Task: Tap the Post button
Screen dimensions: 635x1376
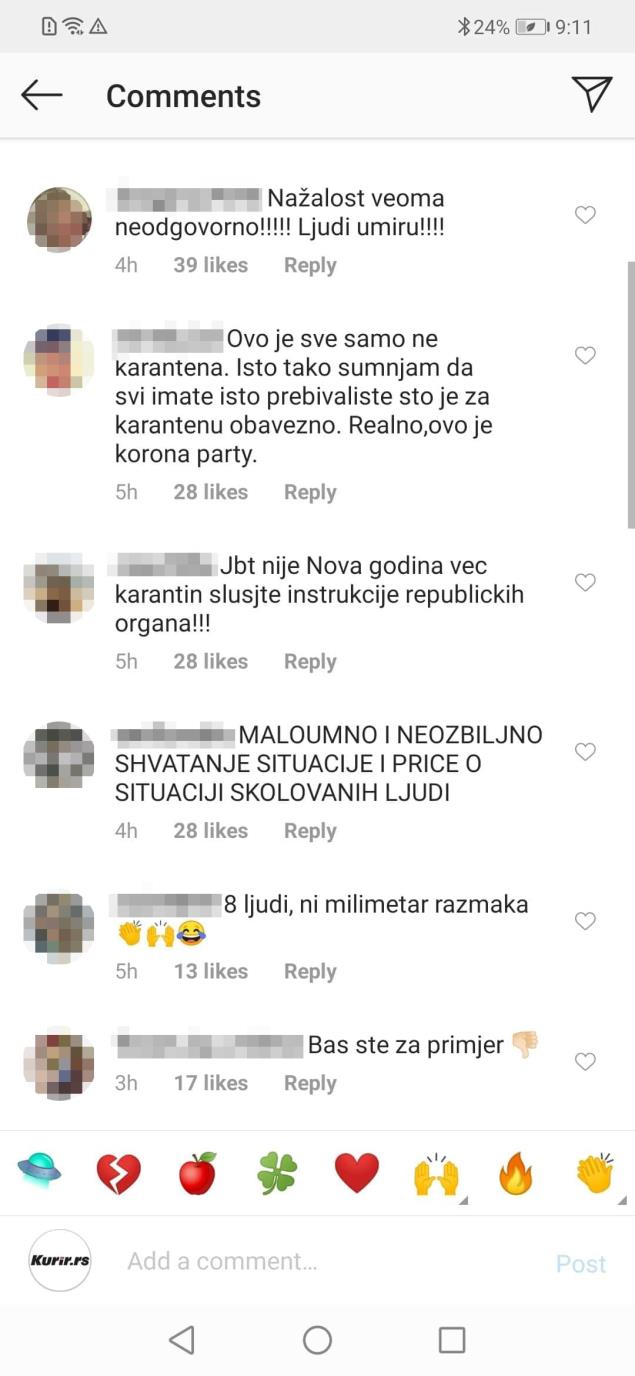Action: 581,1264
